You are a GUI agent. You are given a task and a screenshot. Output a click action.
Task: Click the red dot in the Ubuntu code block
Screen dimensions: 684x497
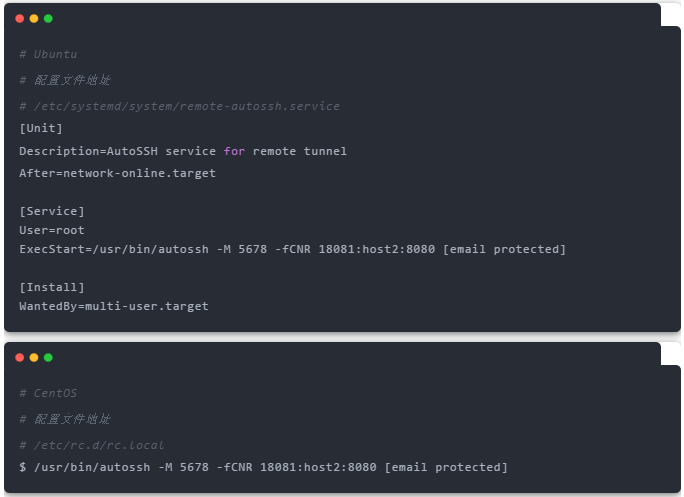click(20, 18)
